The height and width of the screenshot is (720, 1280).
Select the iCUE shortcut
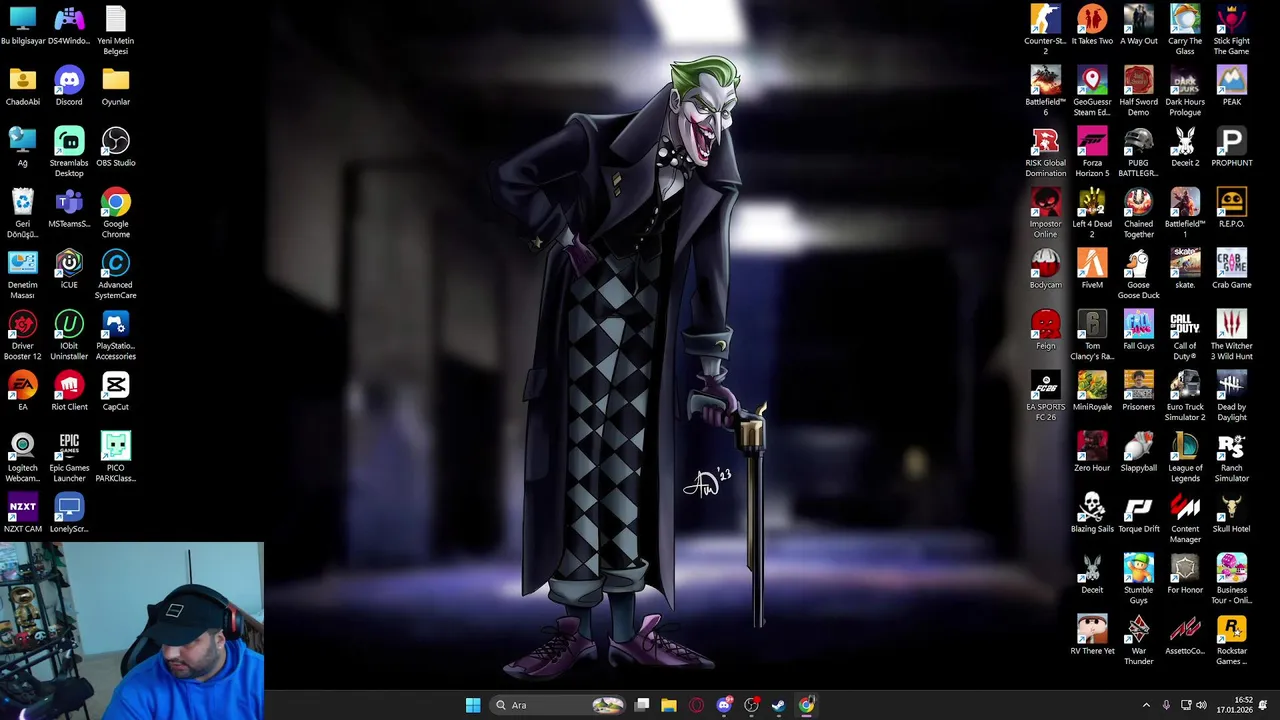69,270
